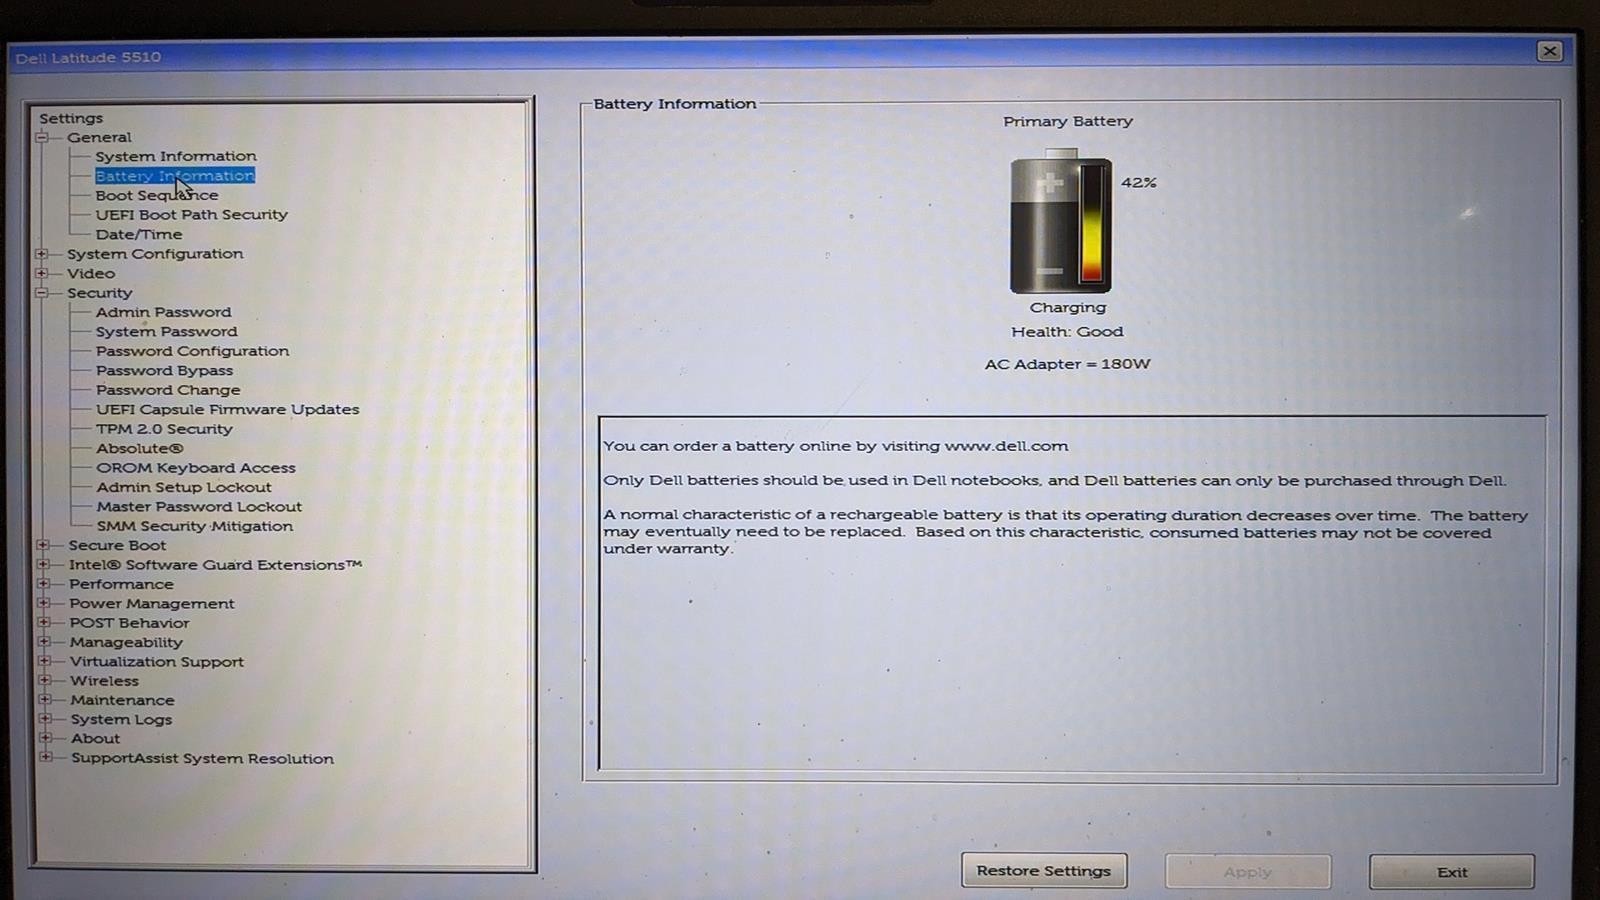The height and width of the screenshot is (900, 1600).
Task: Open Boot Sequence settings
Action: (x=157, y=195)
